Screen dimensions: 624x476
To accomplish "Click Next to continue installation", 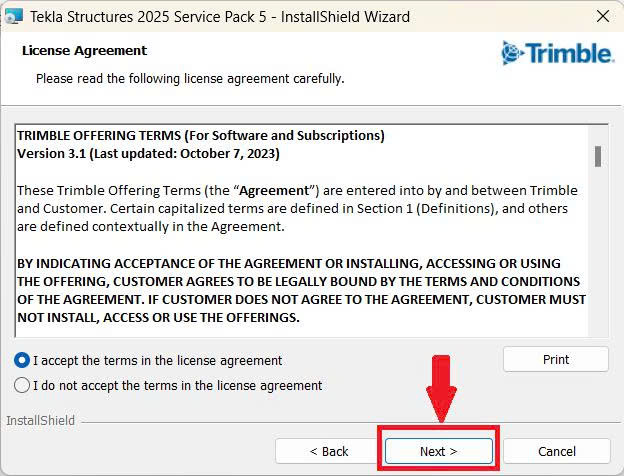I will [x=438, y=451].
